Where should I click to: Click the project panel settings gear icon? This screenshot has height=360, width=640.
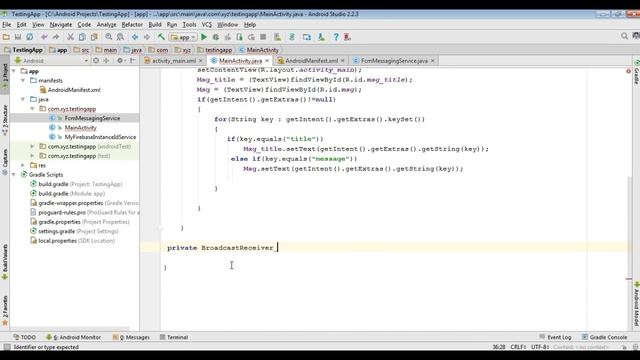point(120,60)
